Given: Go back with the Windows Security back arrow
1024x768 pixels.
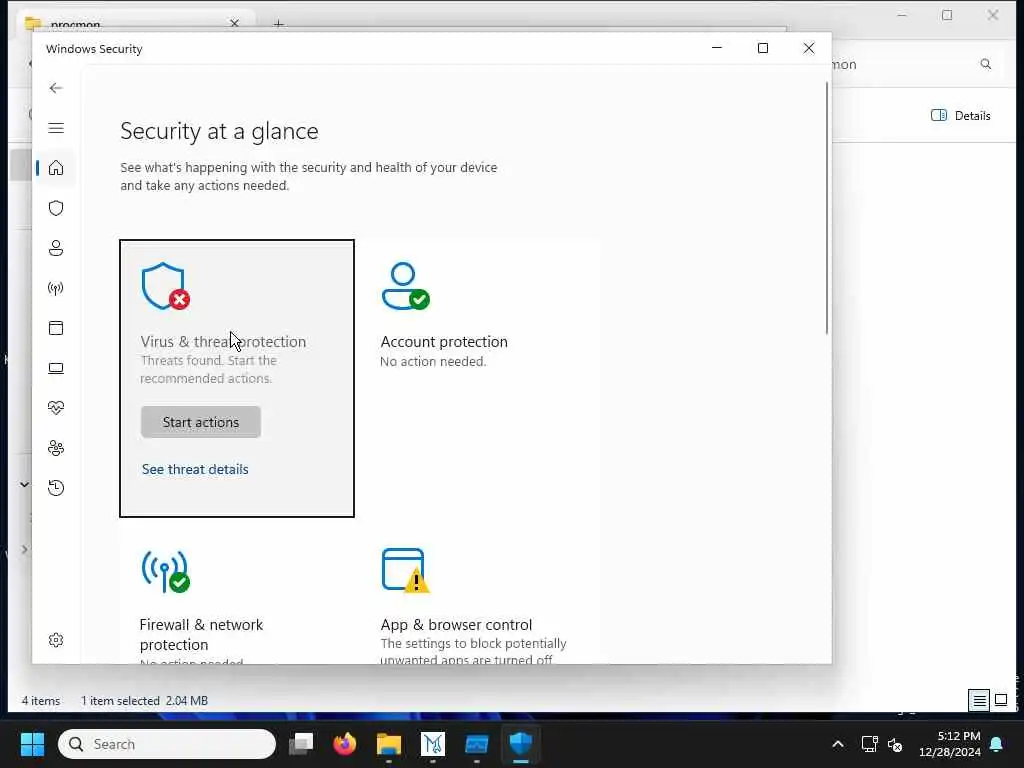Looking at the screenshot, I should [x=56, y=88].
